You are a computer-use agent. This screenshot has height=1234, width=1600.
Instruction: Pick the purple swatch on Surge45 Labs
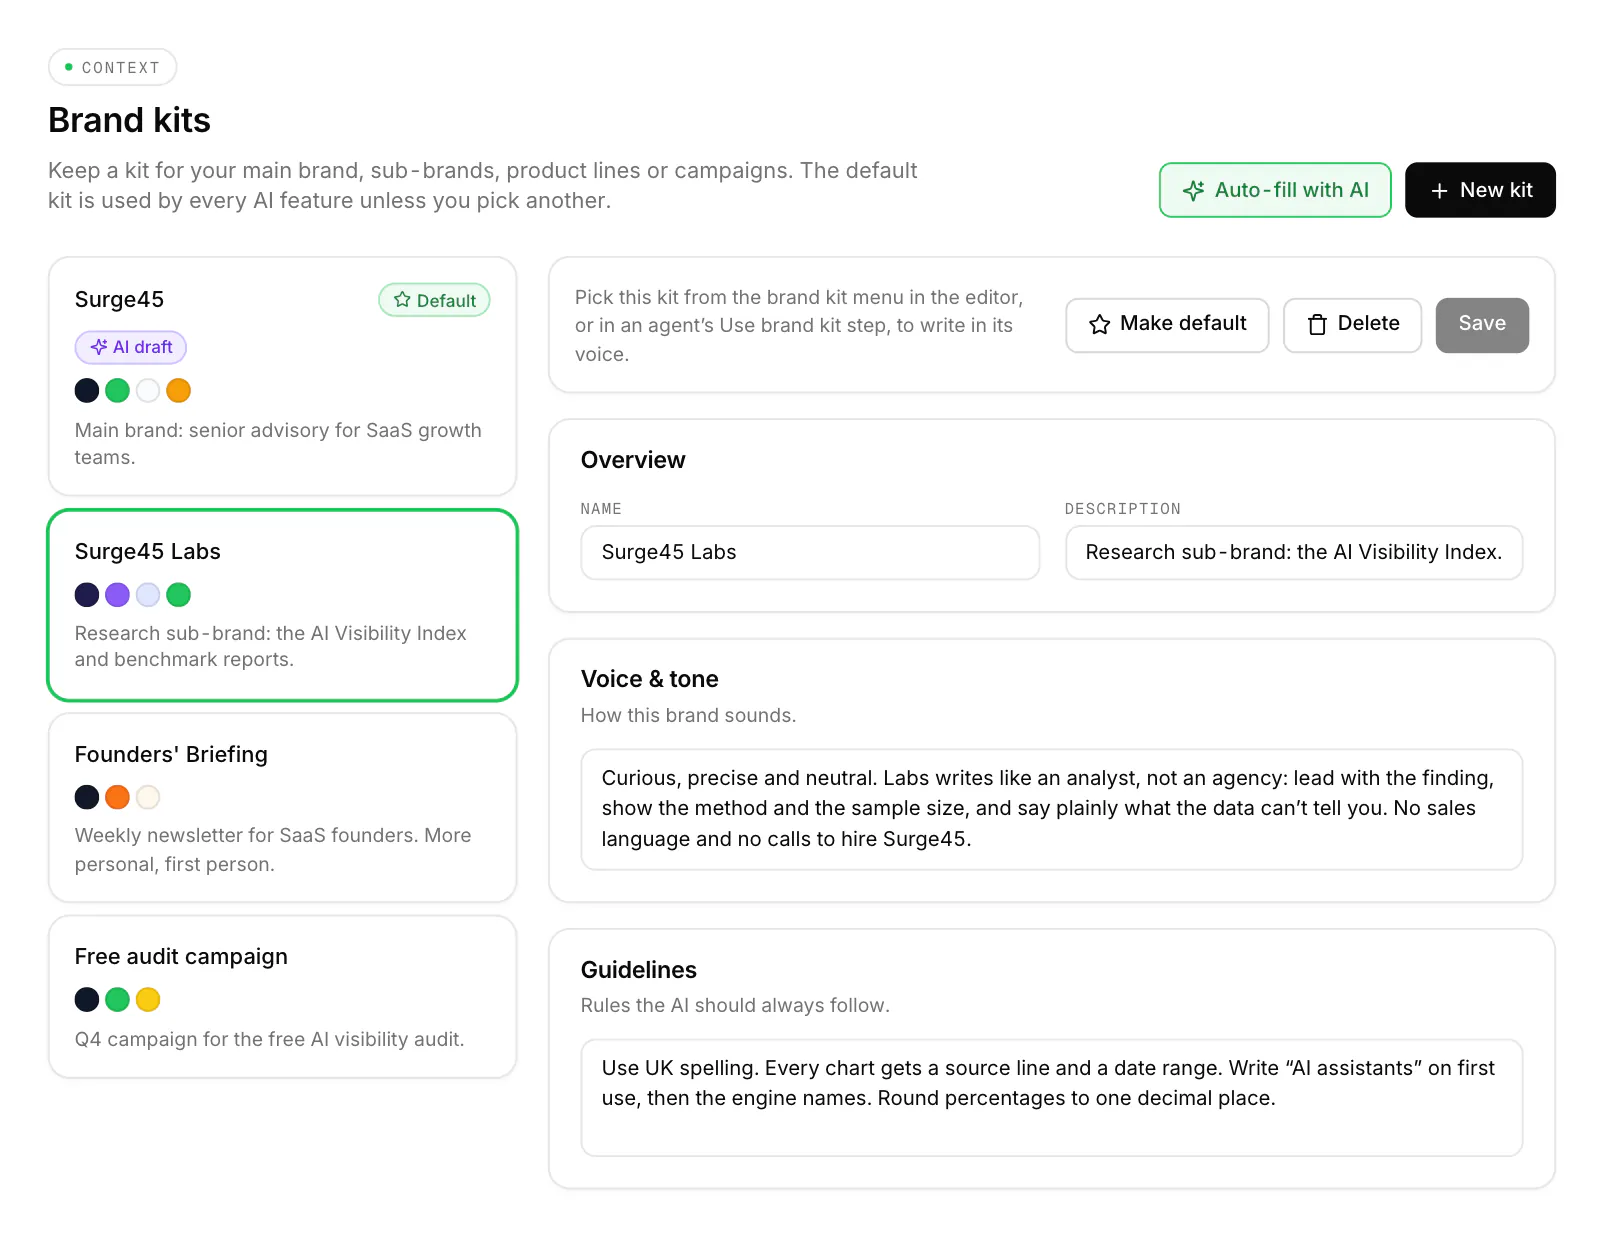pos(117,595)
